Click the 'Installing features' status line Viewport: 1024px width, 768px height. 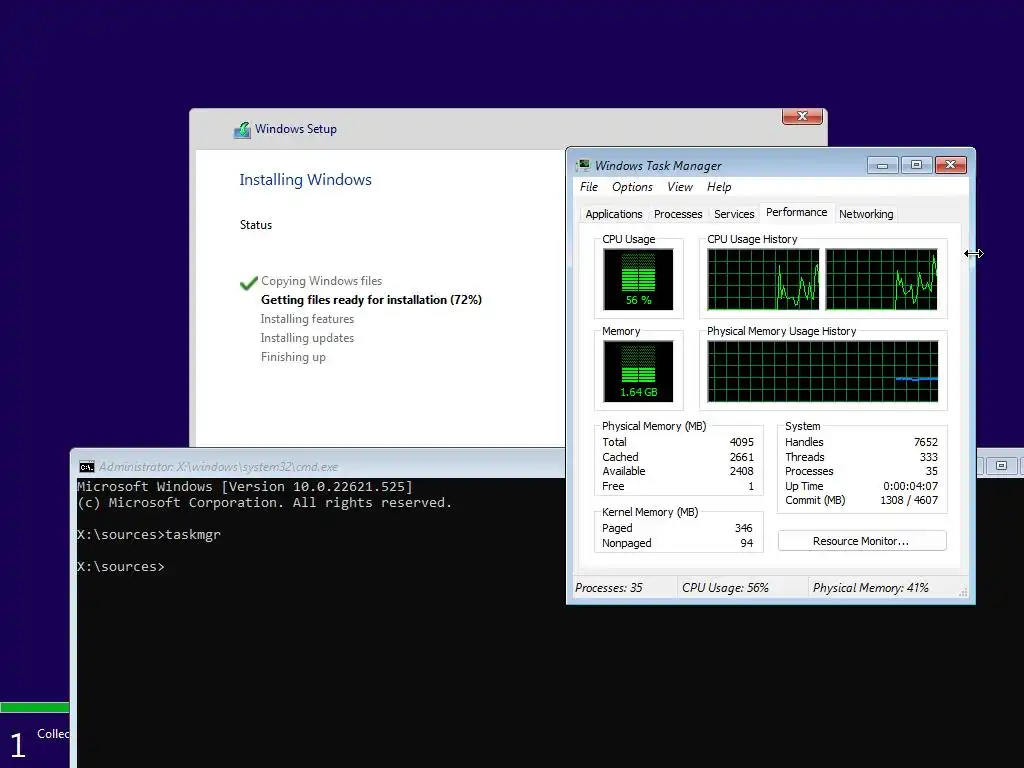click(307, 319)
